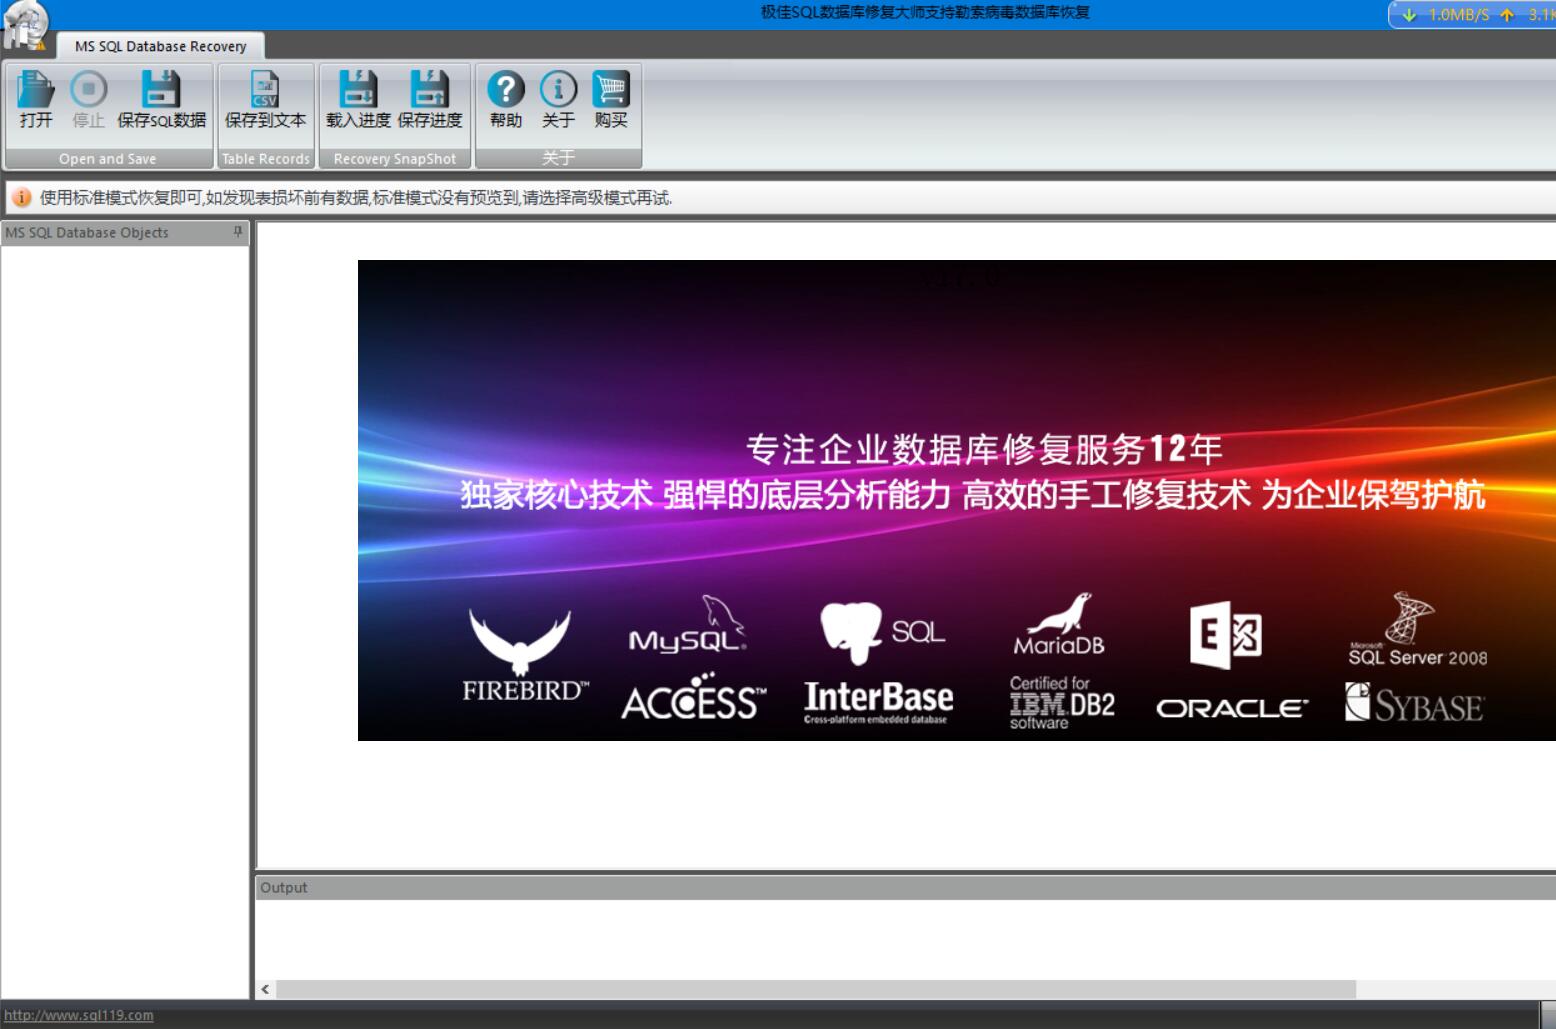Click the application logo icon at top-left
Screen dimensions: 1556x1029
pos(24,24)
